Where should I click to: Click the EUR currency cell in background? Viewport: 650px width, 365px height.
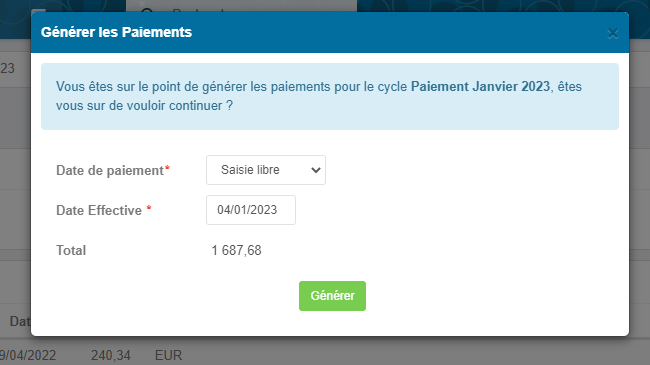pyautogui.click(x=168, y=355)
